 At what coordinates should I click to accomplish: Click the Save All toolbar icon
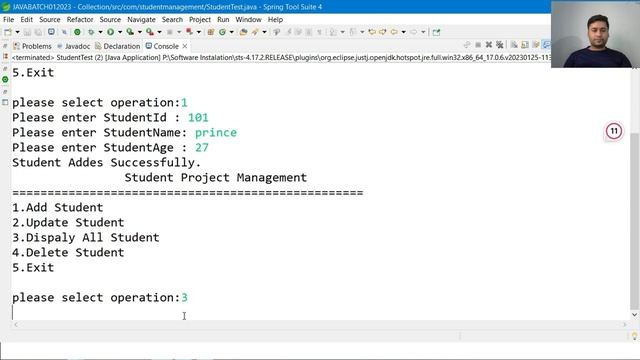(38, 32)
